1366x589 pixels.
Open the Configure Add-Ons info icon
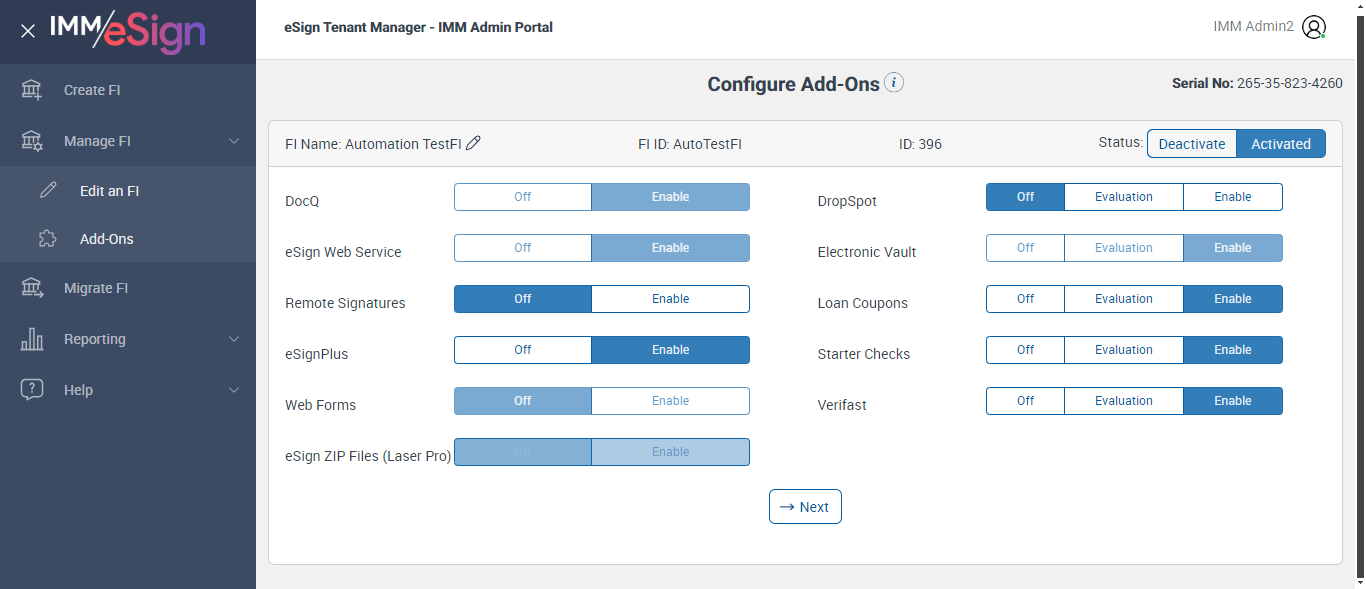[894, 83]
